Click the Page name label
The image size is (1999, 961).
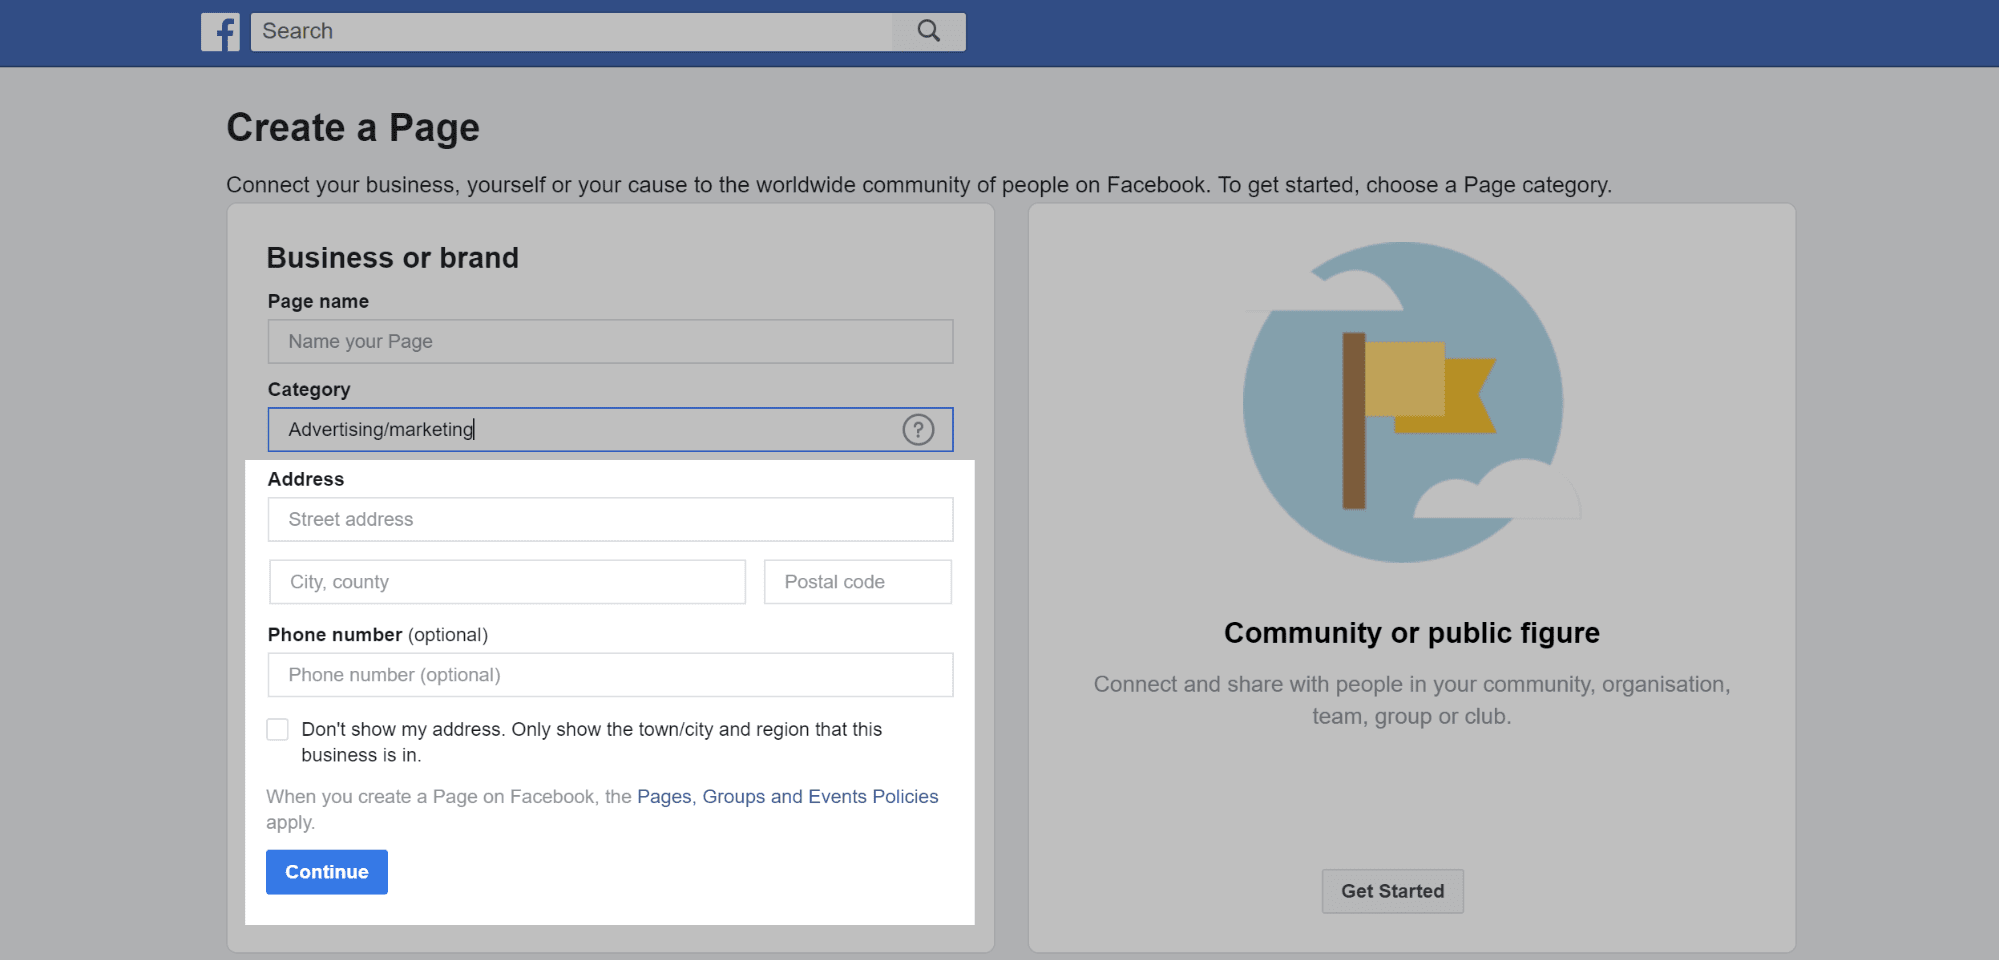[318, 302]
